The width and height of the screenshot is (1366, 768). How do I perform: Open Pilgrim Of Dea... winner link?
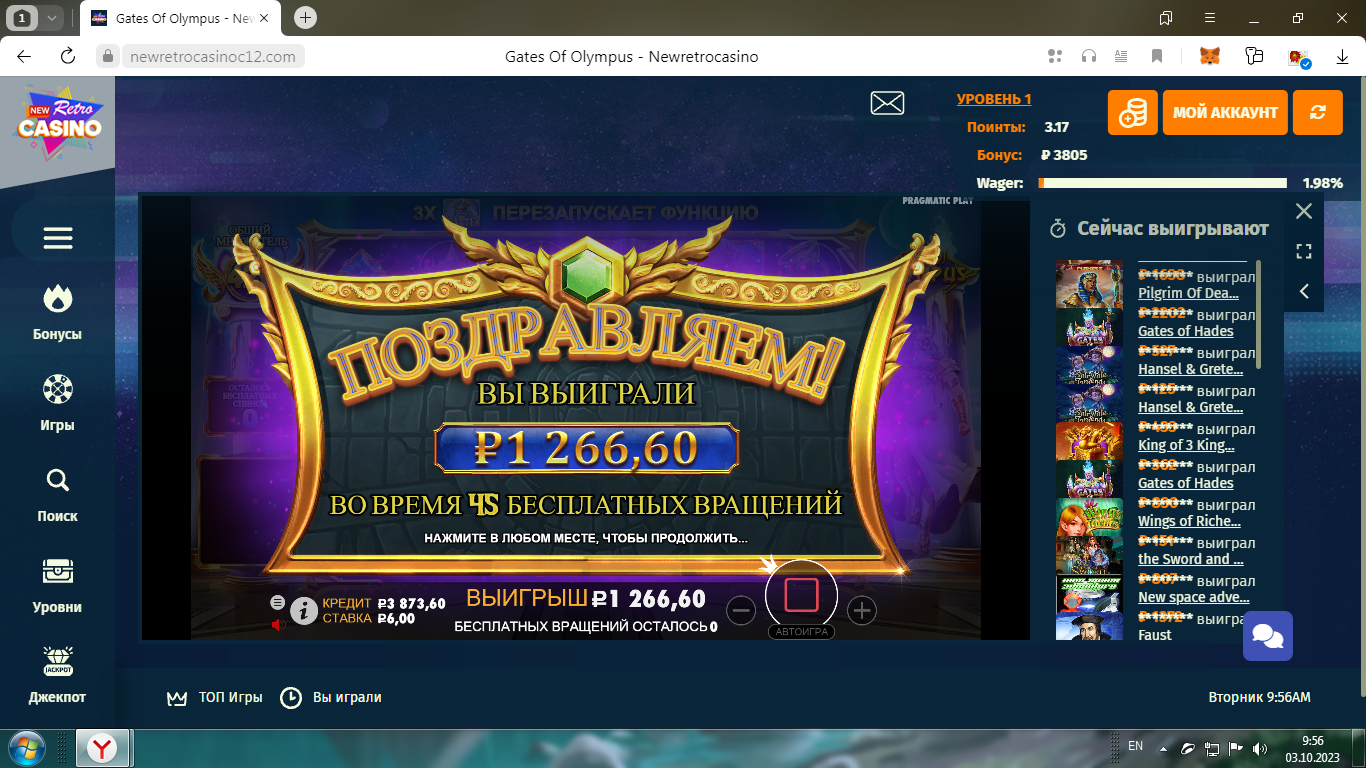click(x=1188, y=293)
